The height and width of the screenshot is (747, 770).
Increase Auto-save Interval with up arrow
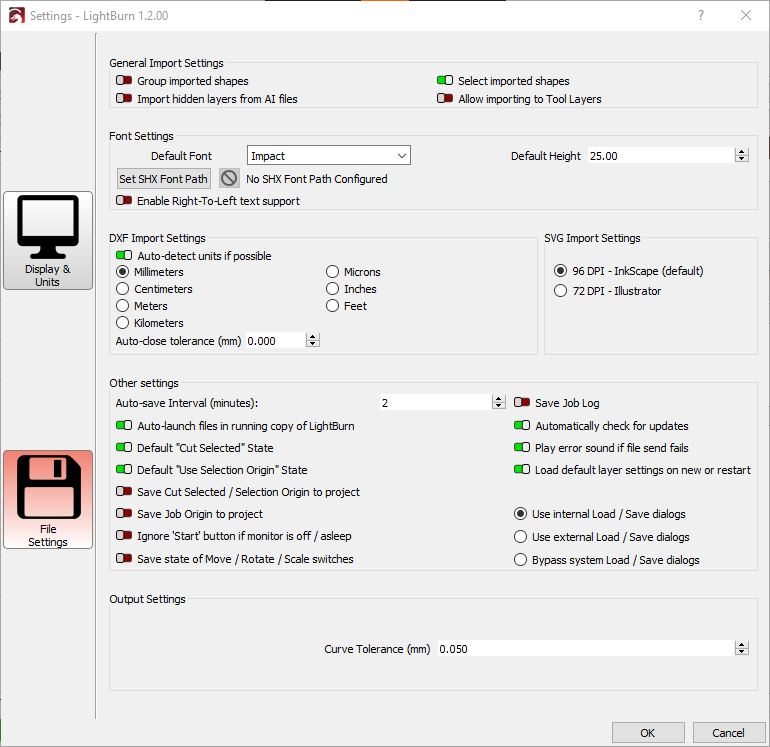point(498,399)
